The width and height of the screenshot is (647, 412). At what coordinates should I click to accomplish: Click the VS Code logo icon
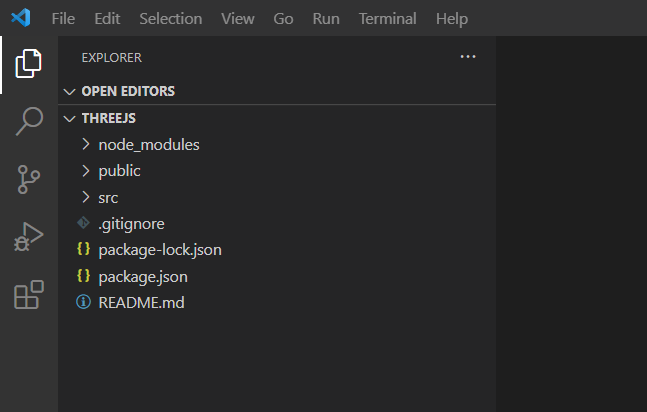[x=21, y=18]
